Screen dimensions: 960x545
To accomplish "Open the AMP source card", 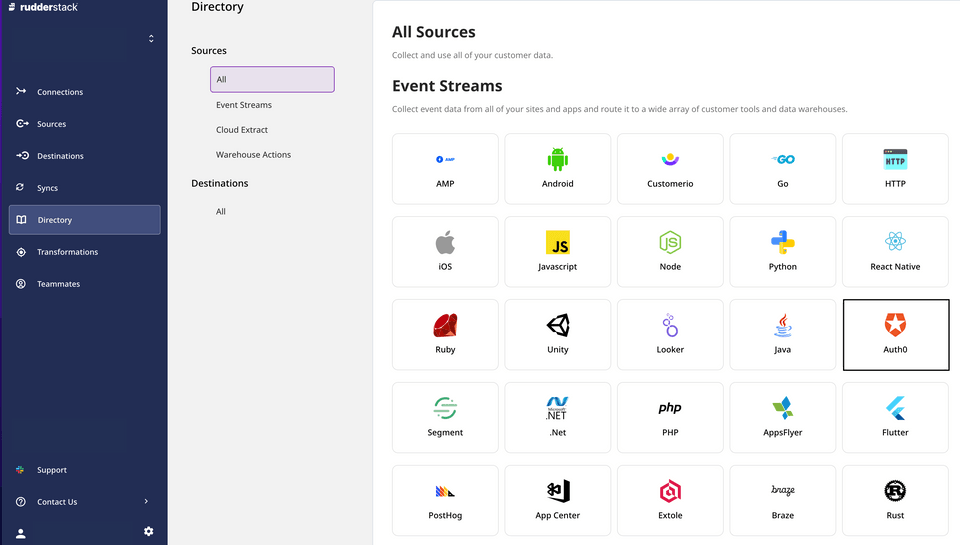I will click(x=445, y=168).
